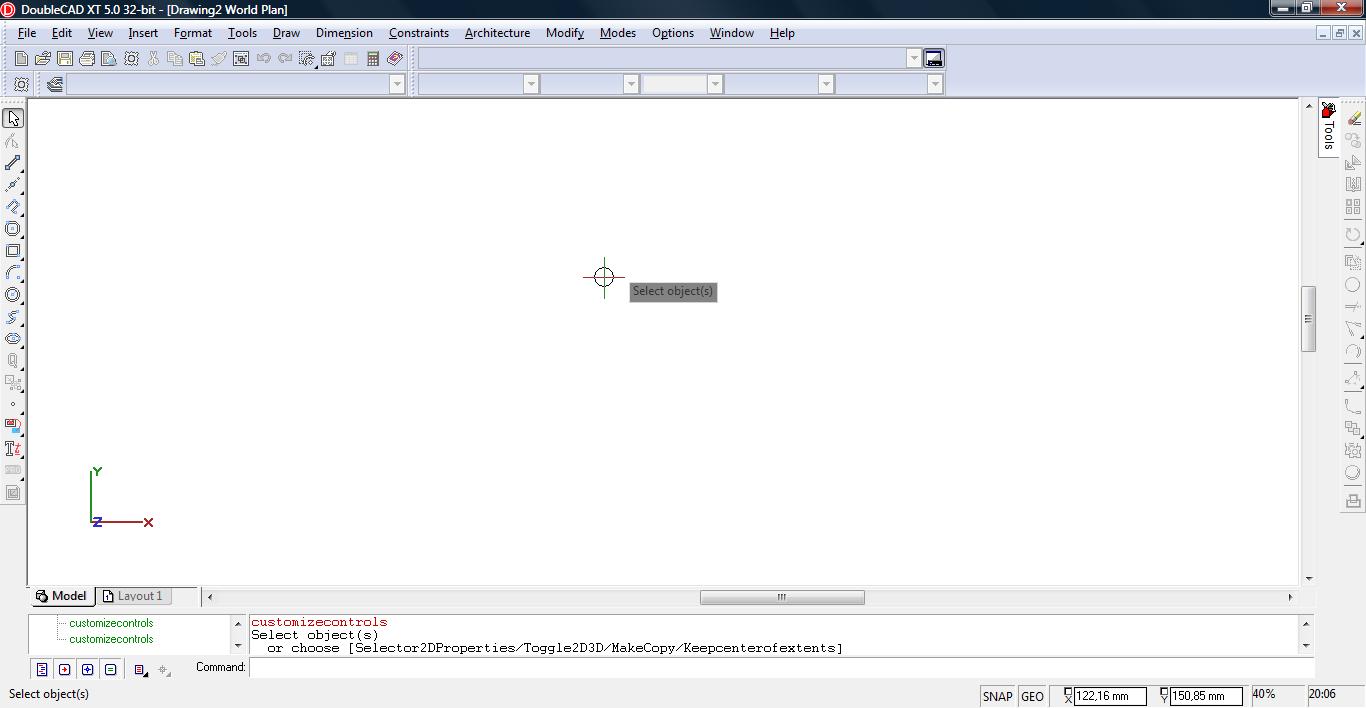Click the Print icon in toolbar
The image size is (1366, 708).
[x=87, y=59]
